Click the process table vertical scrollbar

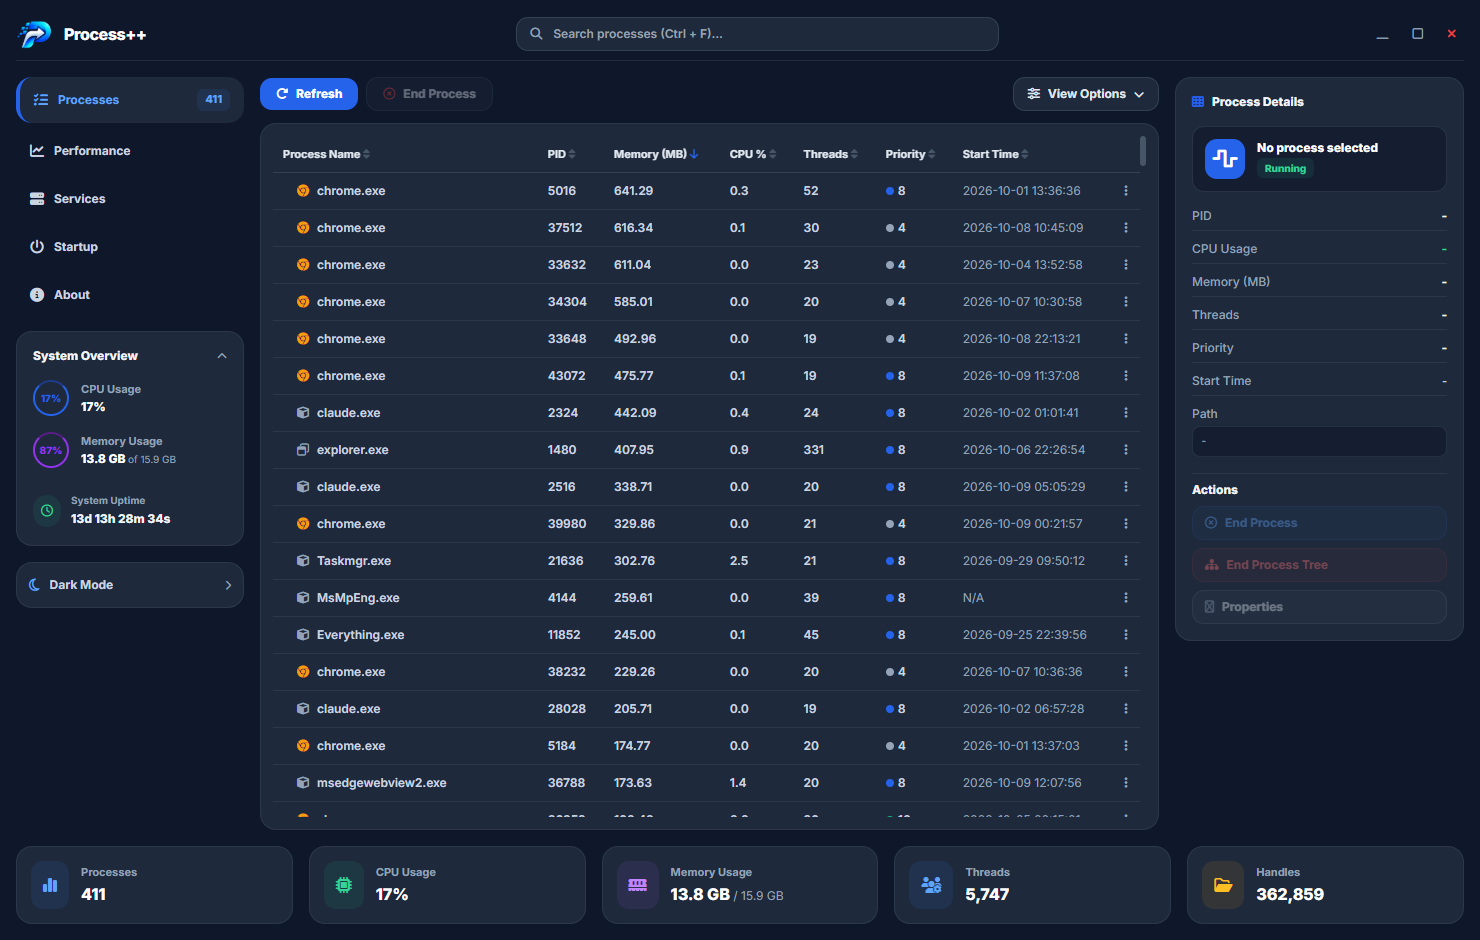pyautogui.click(x=1143, y=151)
